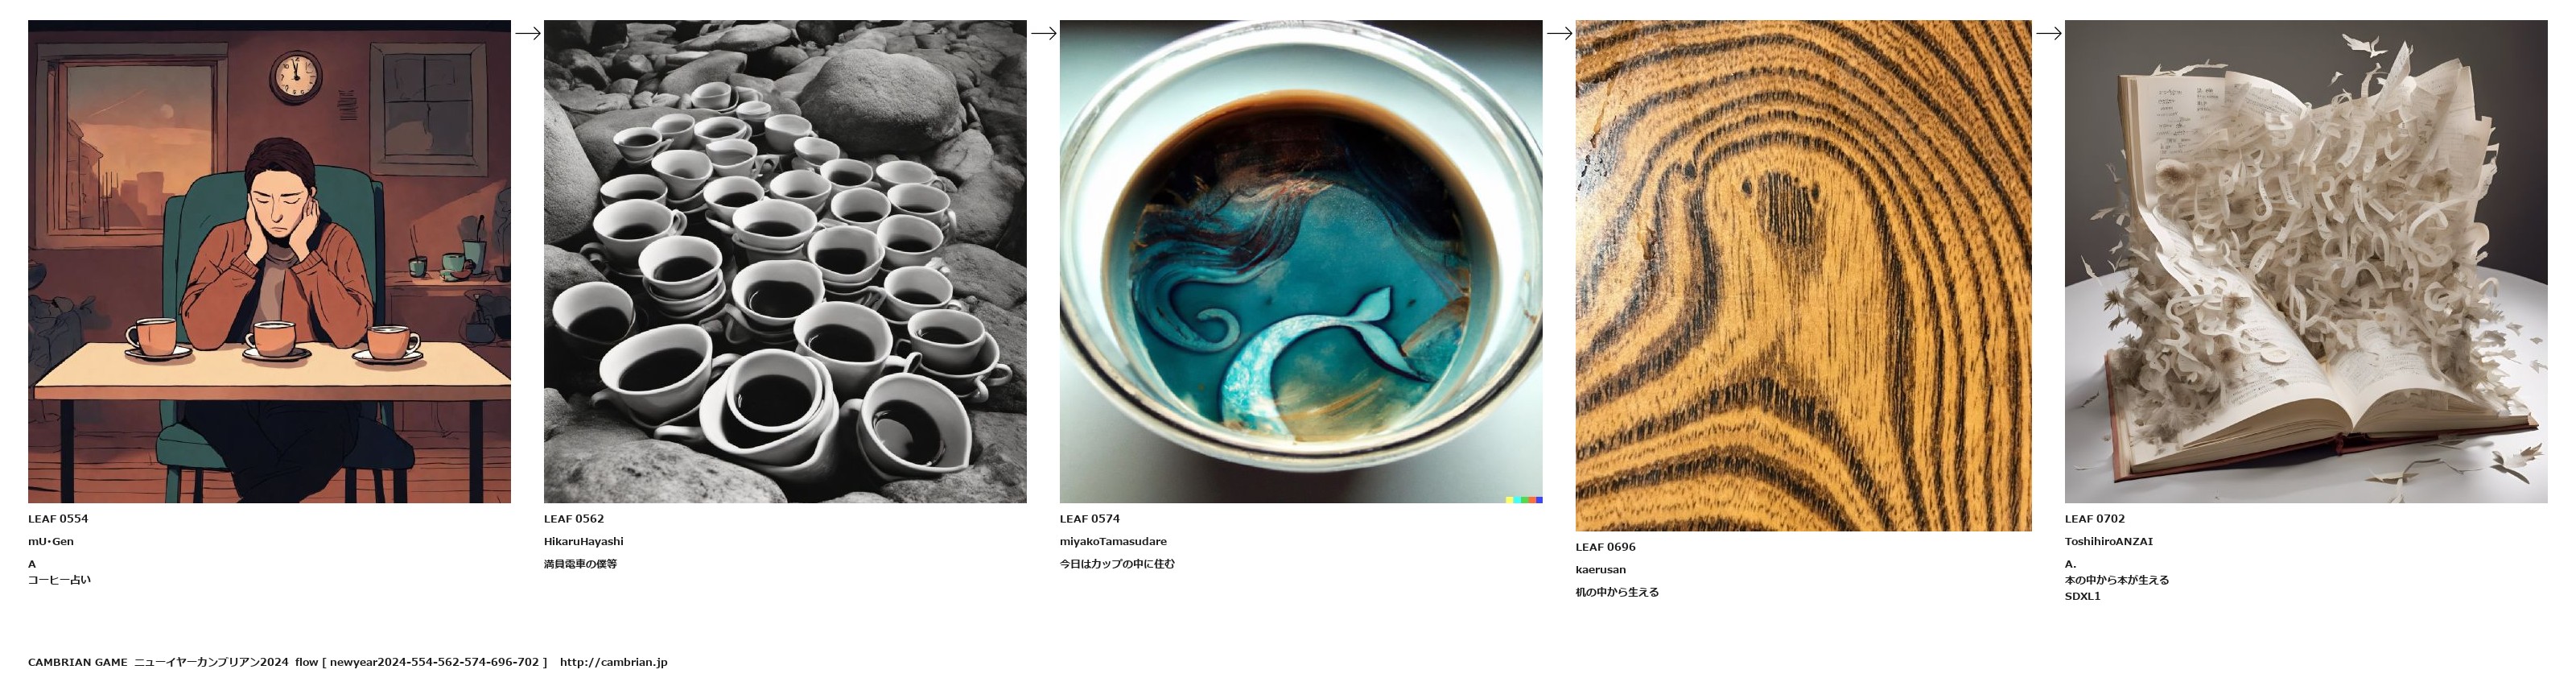Select author name miyakoTamasudare

[x=1113, y=542]
